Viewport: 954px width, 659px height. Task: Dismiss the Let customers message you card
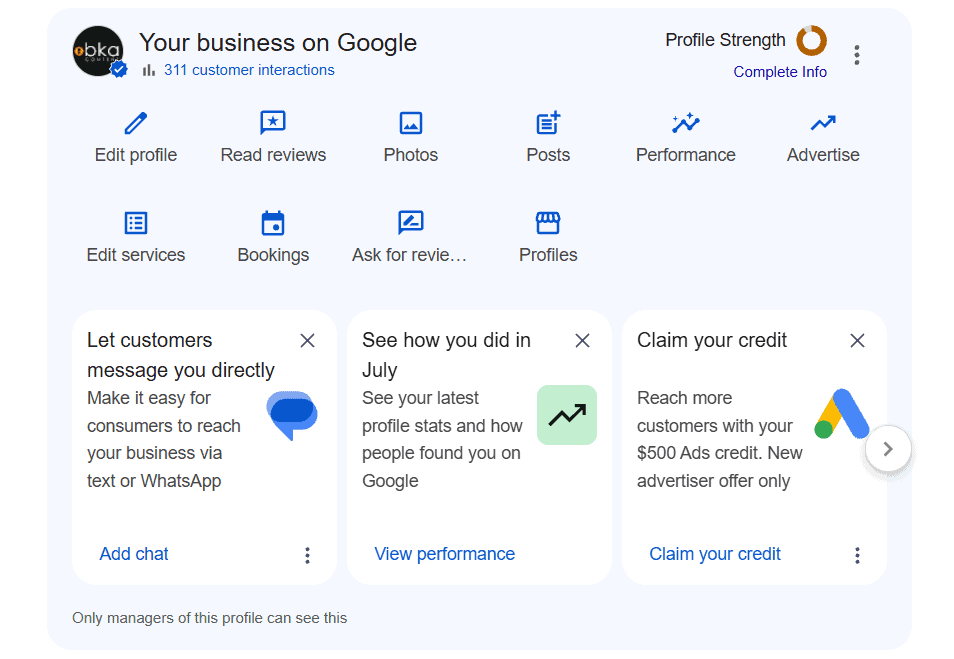(307, 341)
